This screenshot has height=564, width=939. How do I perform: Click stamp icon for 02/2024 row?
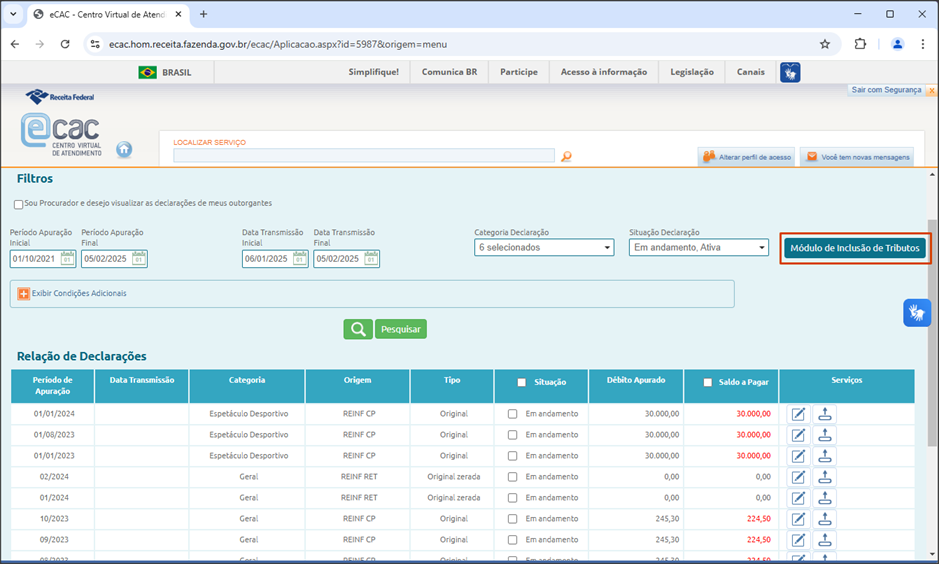[x=825, y=477]
